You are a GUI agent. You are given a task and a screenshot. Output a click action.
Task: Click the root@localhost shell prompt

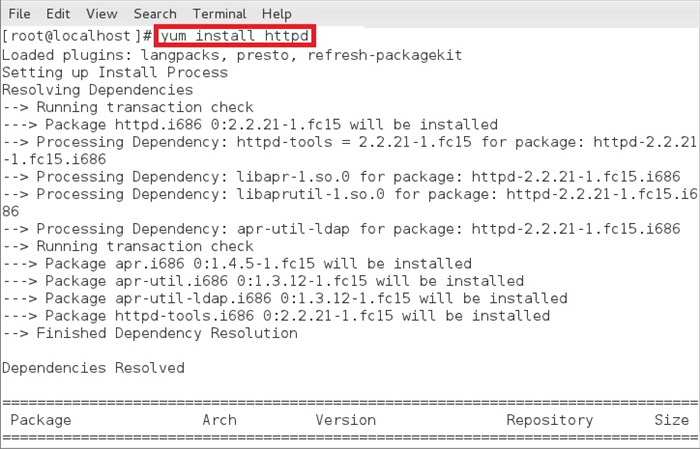tap(77, 36)
